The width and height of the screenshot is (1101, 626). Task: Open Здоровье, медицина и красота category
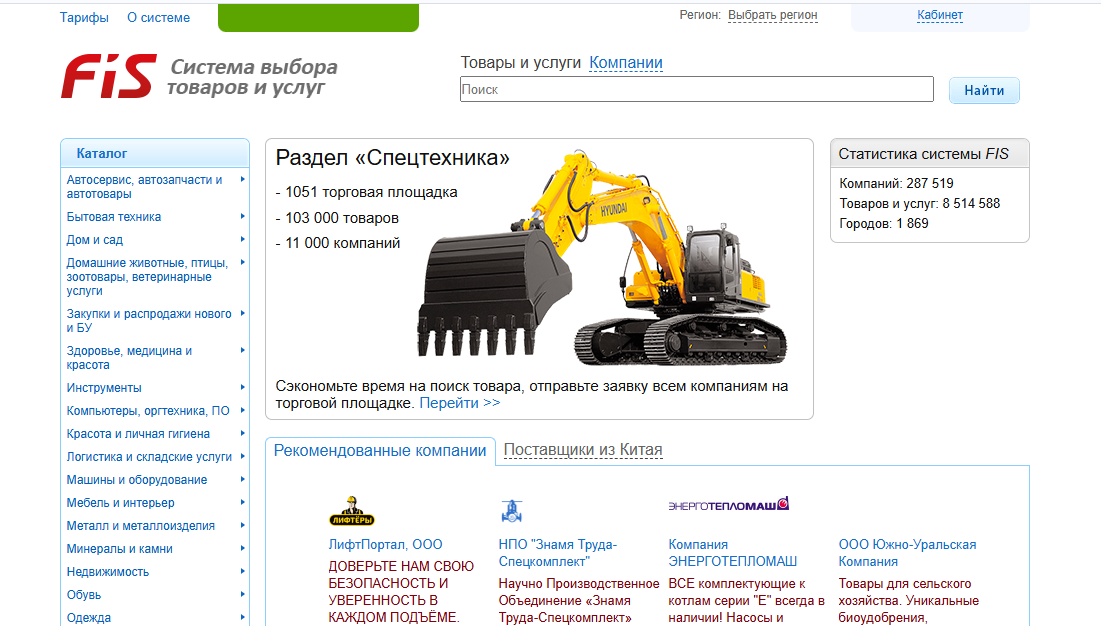[129, 358]
